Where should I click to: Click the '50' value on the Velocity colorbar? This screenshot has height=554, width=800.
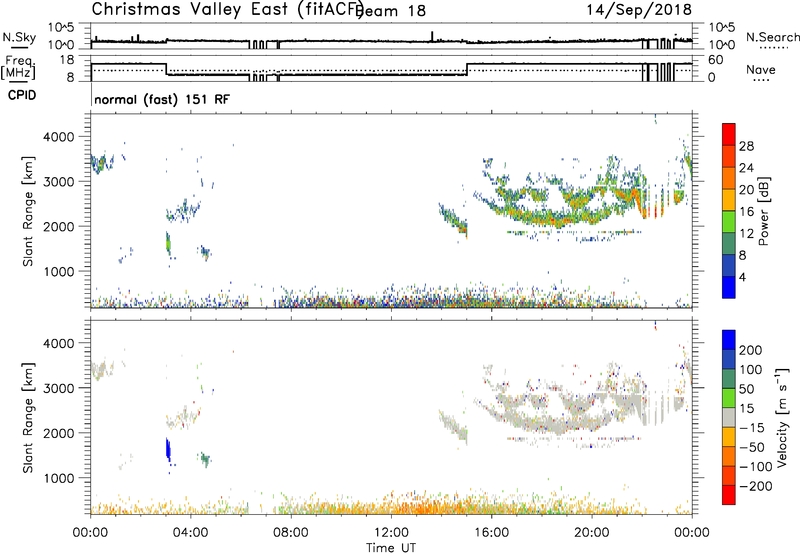(746, 389)
